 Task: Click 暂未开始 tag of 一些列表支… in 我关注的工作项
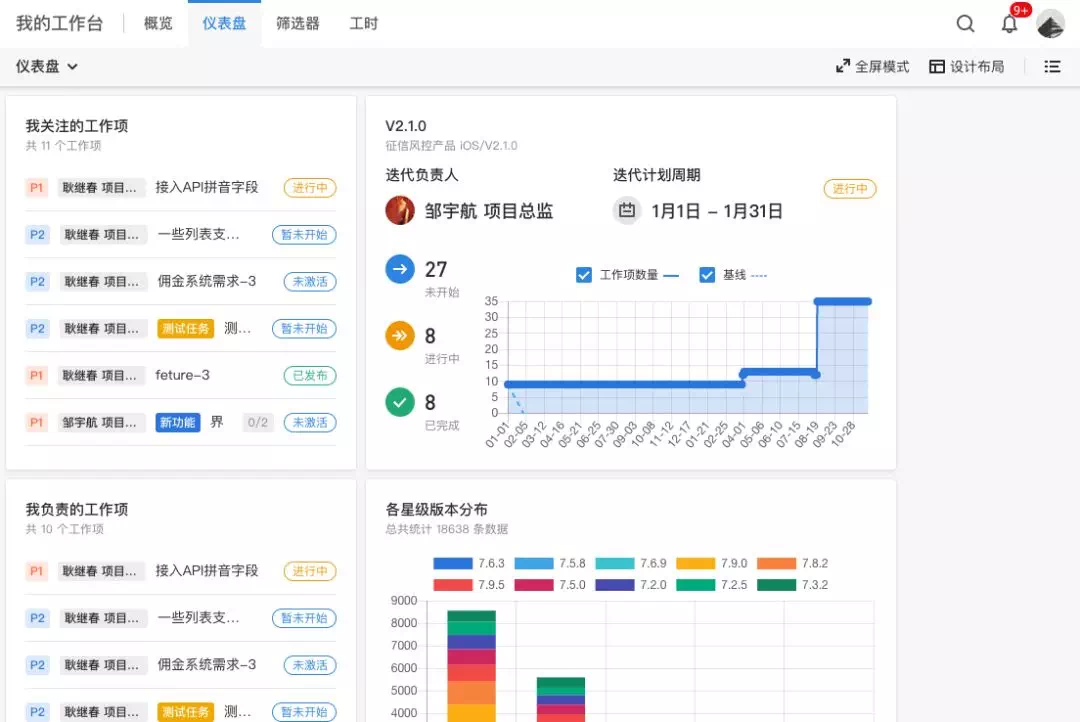(x=304, y=235)
